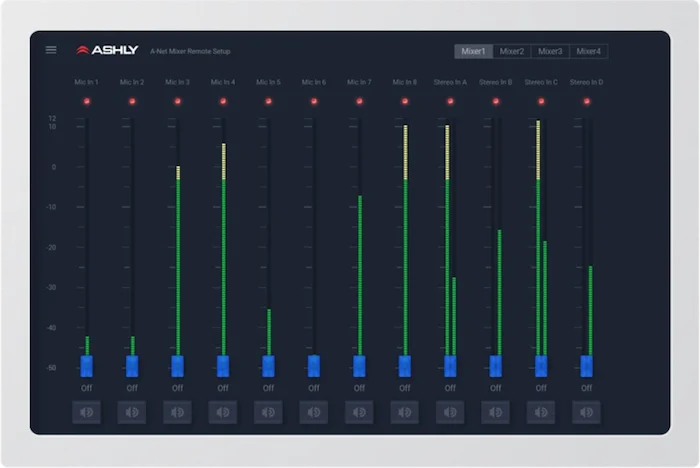Mute the Stereo In D channel

click(x=587, y=411)
